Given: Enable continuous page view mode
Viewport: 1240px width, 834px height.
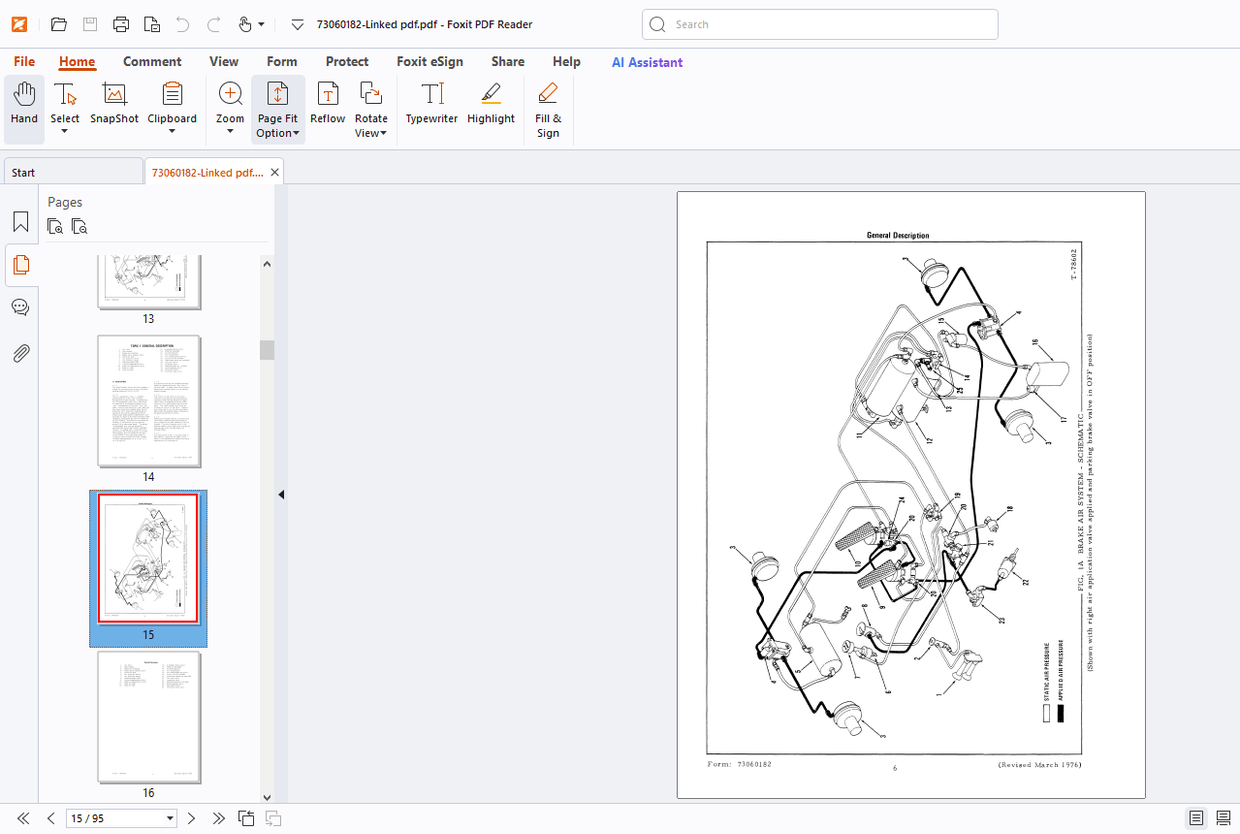Looking at the screenshot, I should point(1223,818).
